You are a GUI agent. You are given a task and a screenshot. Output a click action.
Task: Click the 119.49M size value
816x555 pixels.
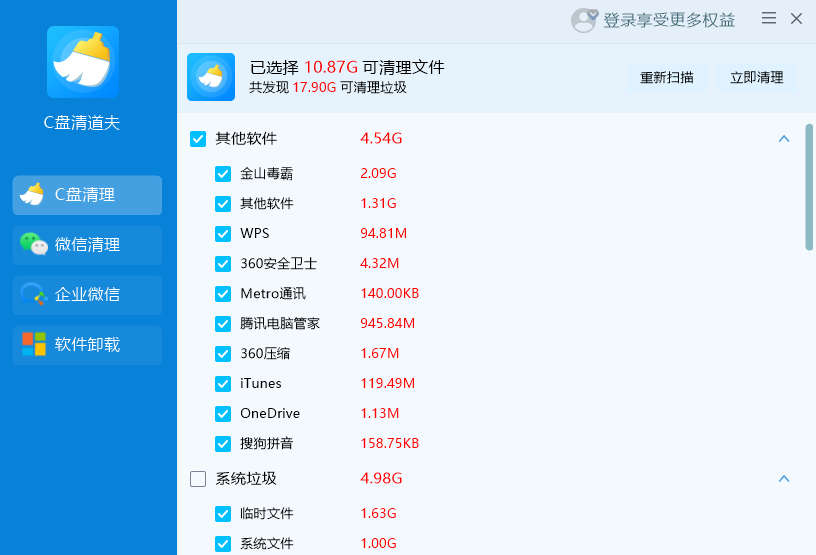388,383
